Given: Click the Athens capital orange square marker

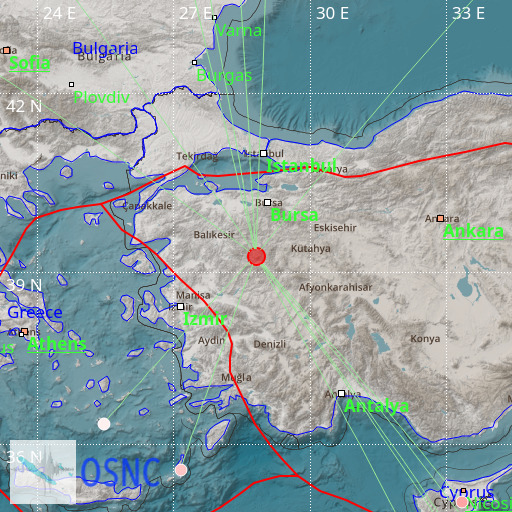Looking at the screenshot, I should pyautogui.click(x=24, y=331).
